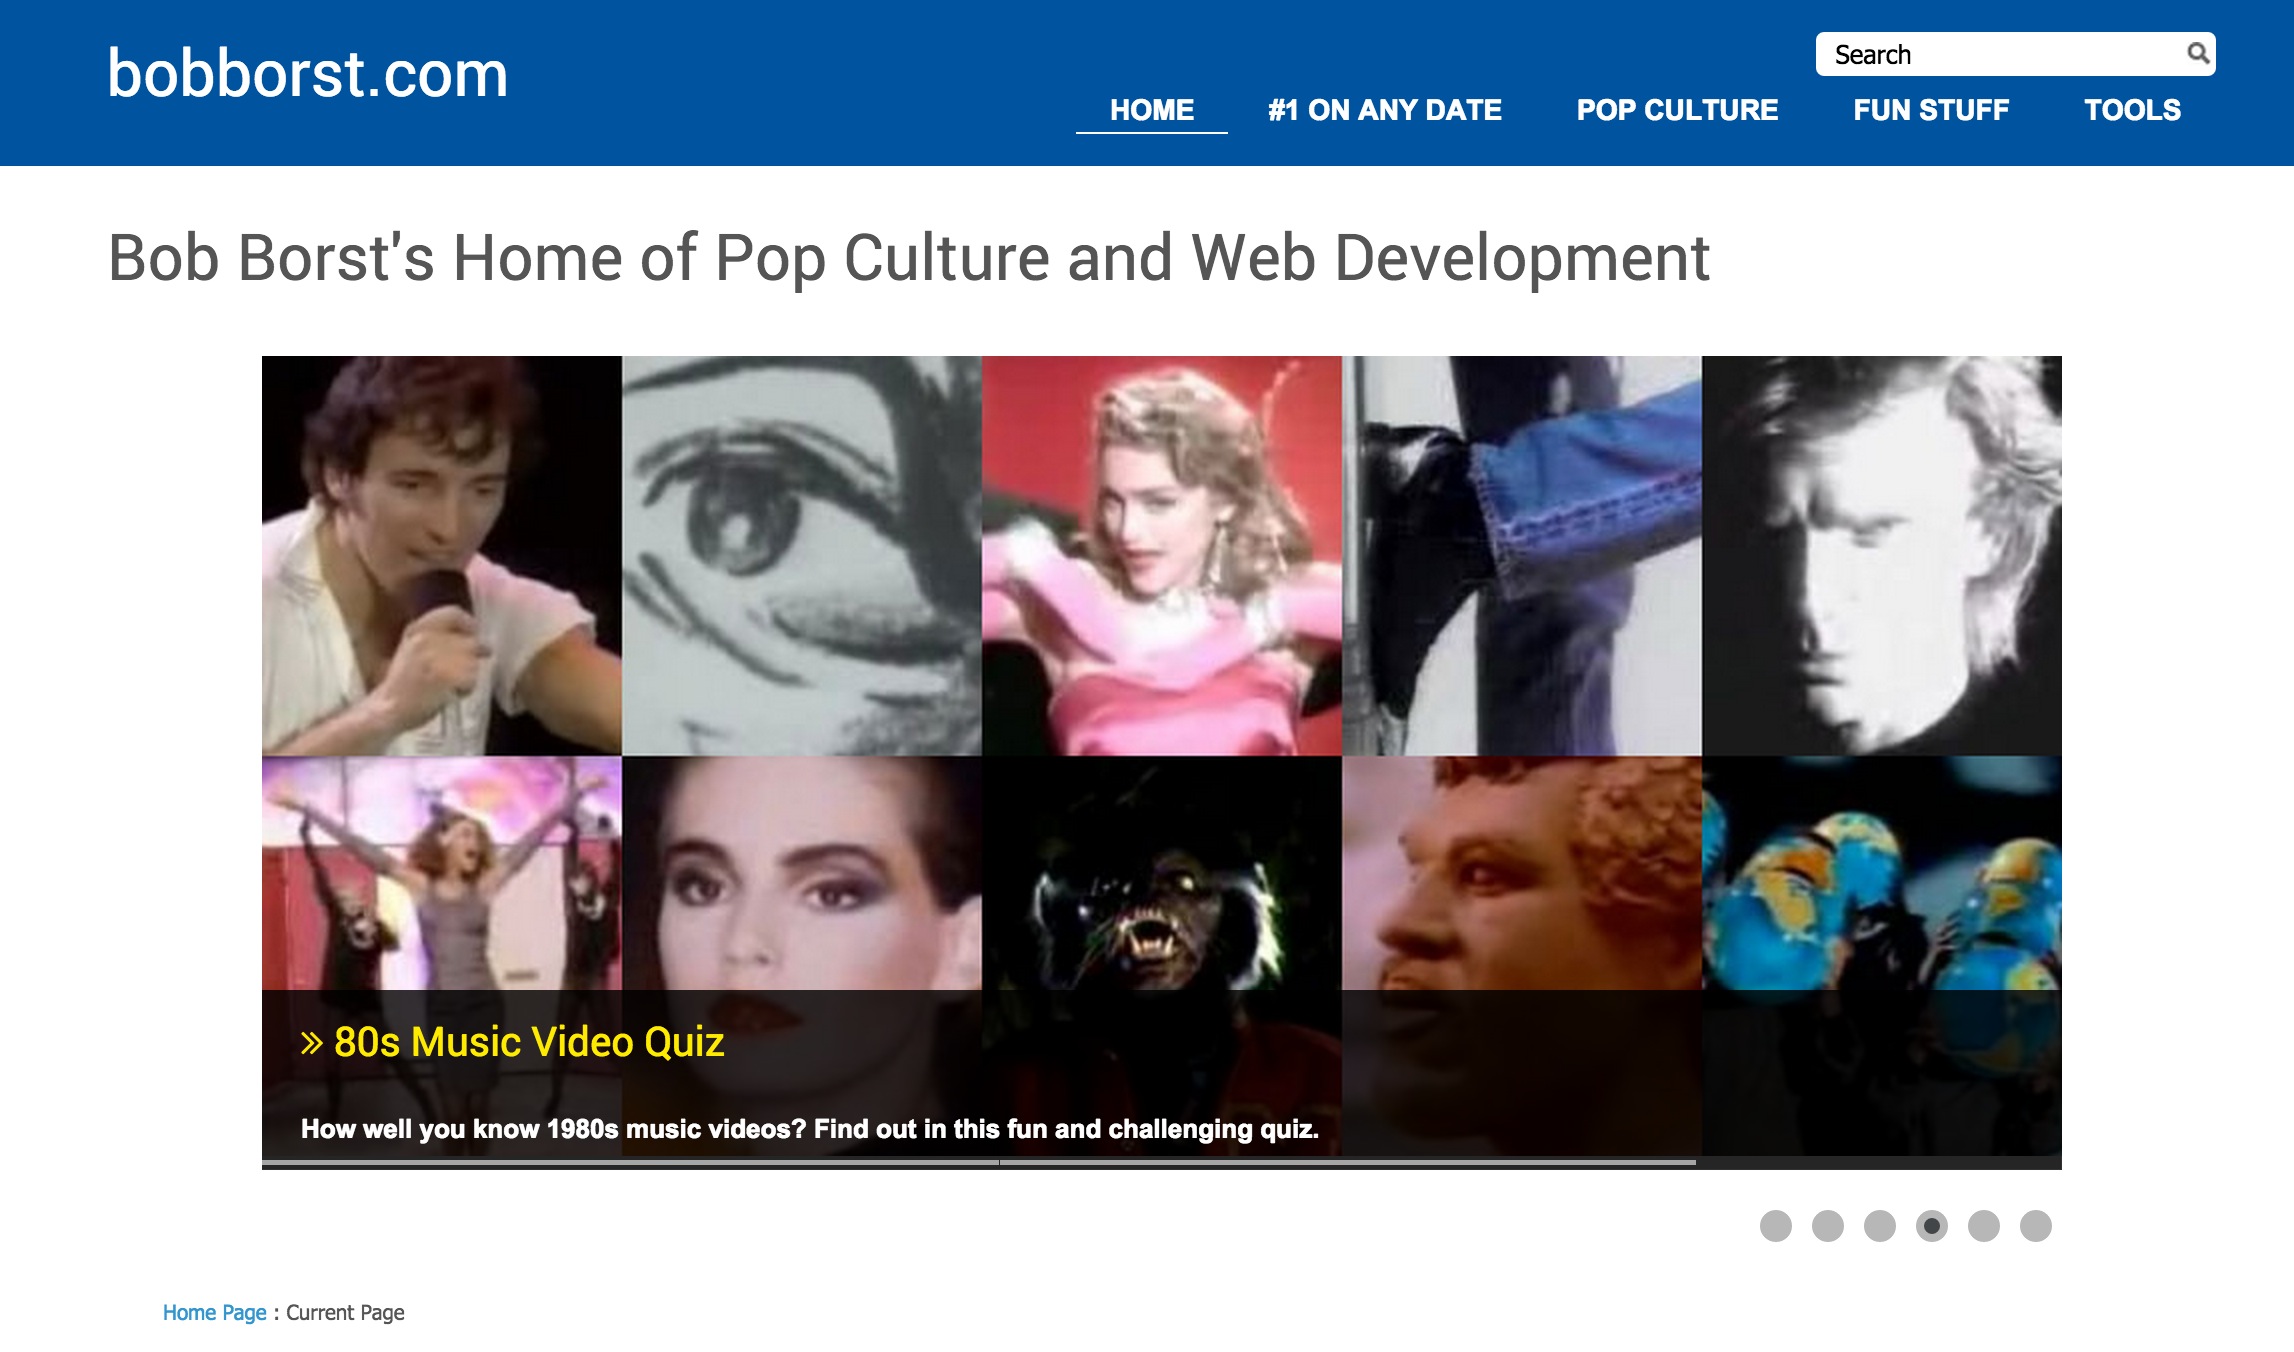Open the TOOLS menu

[x=2132, y=110]
